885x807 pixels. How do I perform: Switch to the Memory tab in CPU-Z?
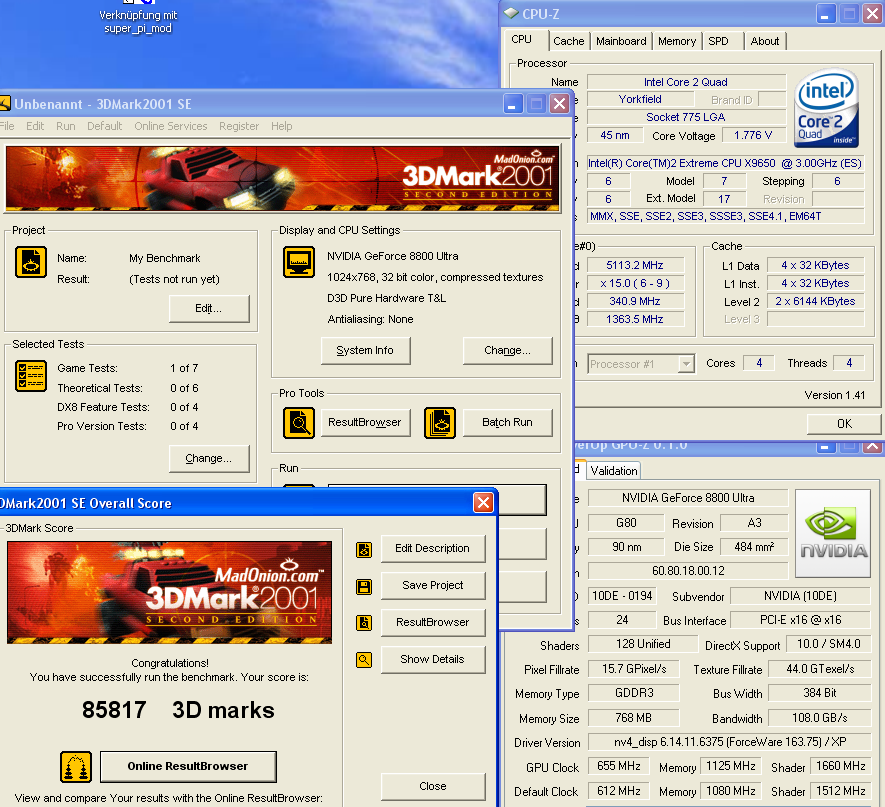click(x=677, y=41)
